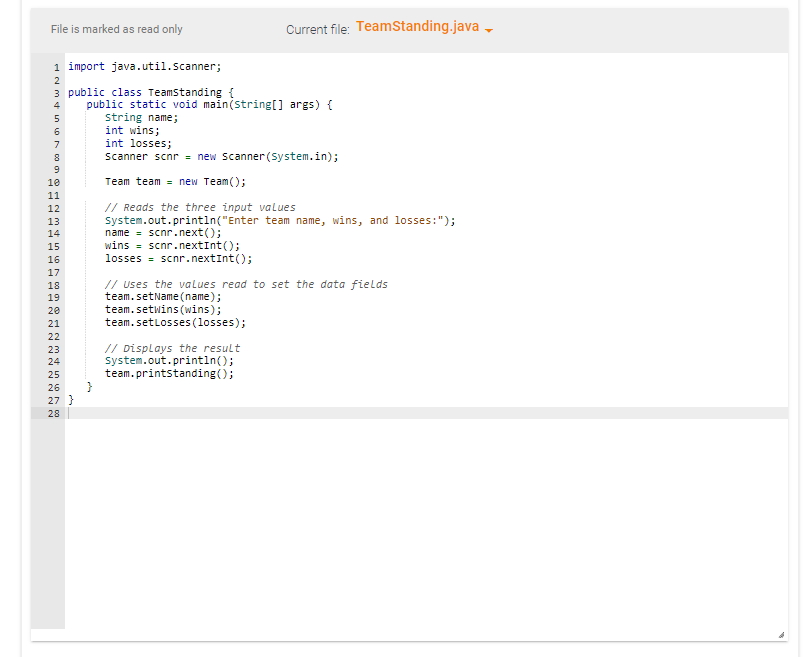
Task: Click the new Team() expression on line 10
Action: [x=214, y=181]
